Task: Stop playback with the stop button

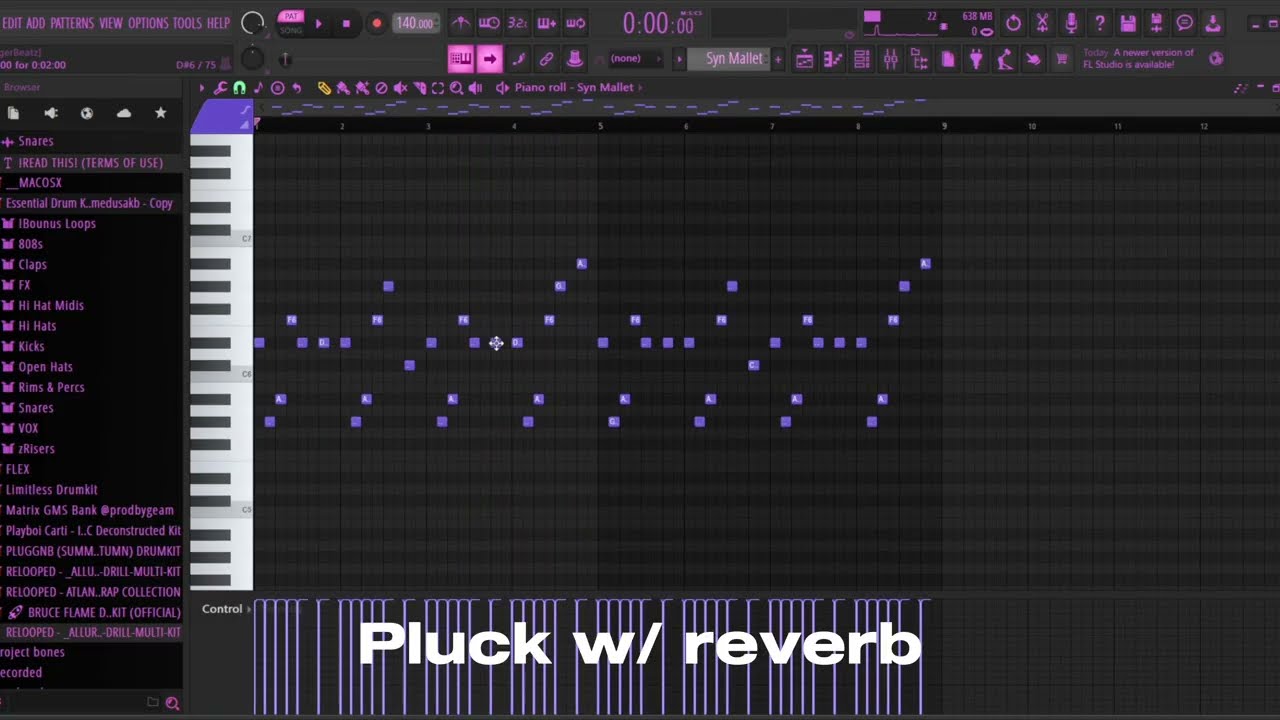Action: (x=346, y=23)
